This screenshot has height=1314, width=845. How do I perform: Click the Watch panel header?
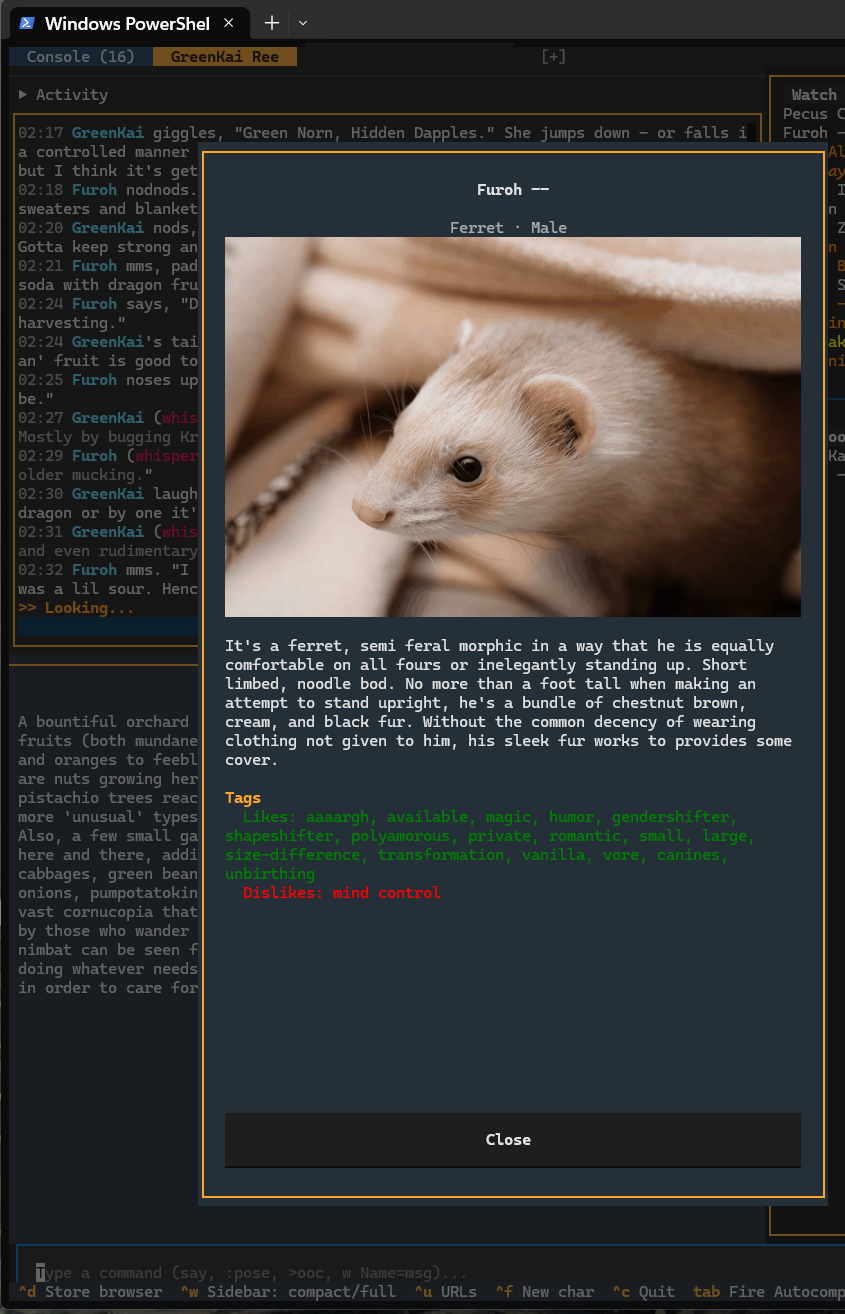(x=813, y=95)
